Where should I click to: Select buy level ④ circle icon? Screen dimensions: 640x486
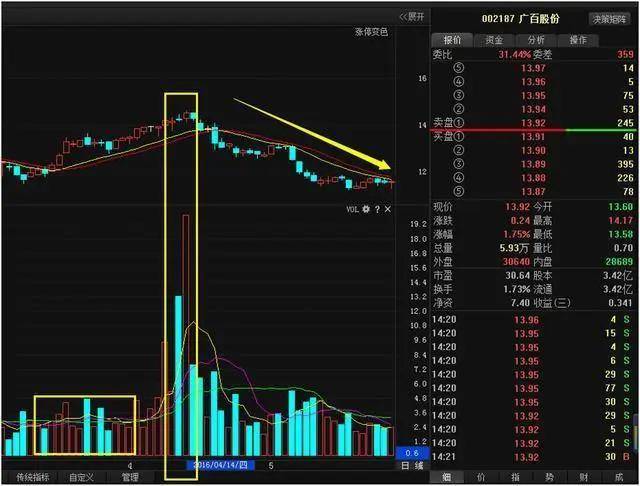[x=459, y=178]
